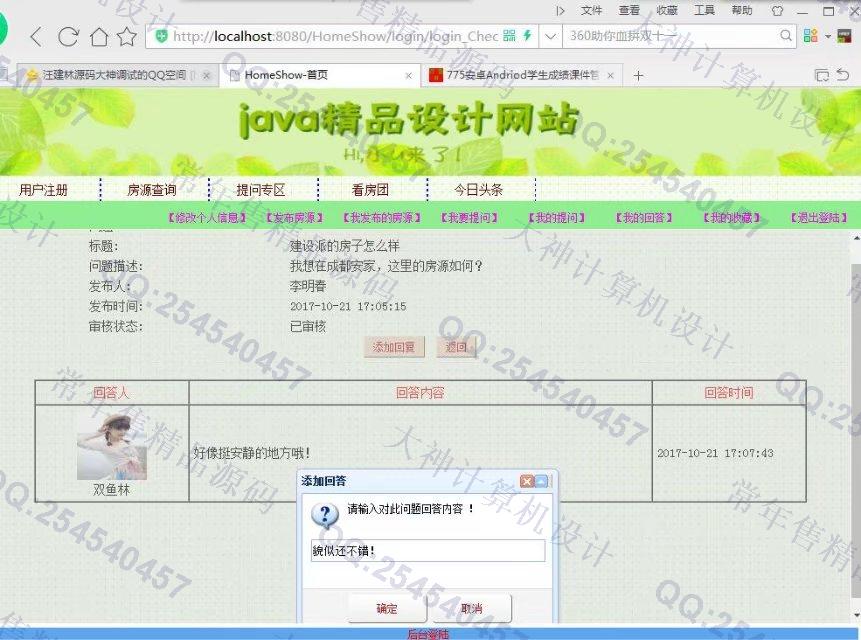Viewport: 861px width, 640px height.
Task: Open the QR code icon in the address bar
Action: (x=510, y=36)
